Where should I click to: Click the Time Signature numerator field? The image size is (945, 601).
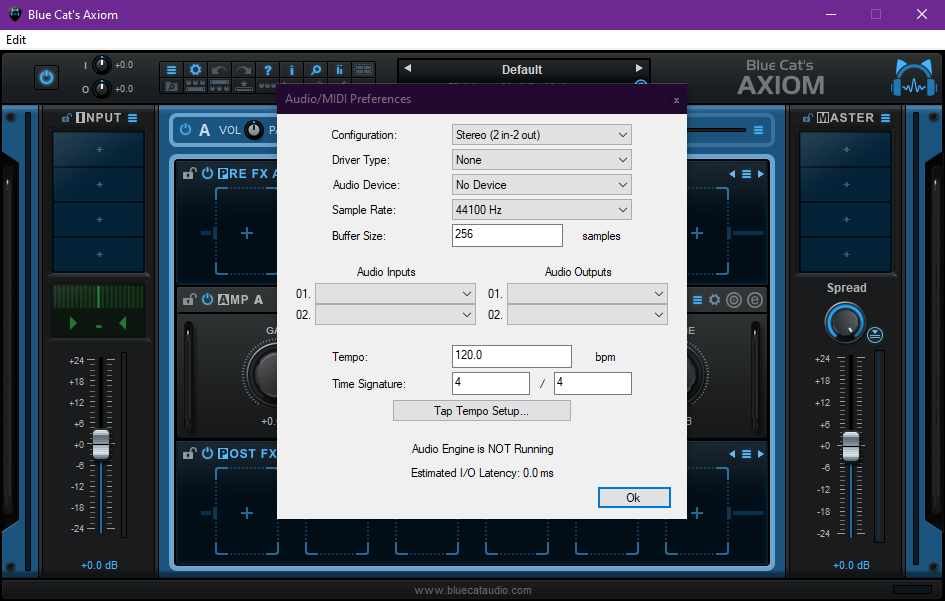click(x=491, y=383)
